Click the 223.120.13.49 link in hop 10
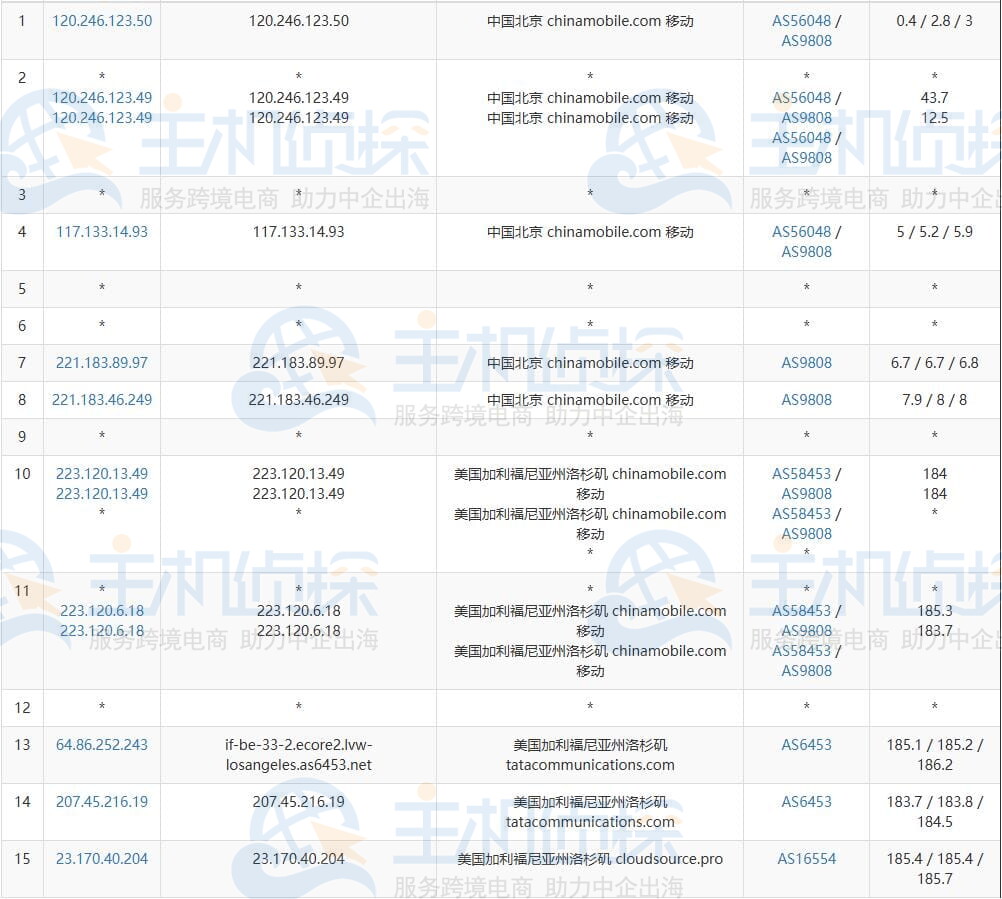 point(101,473)
